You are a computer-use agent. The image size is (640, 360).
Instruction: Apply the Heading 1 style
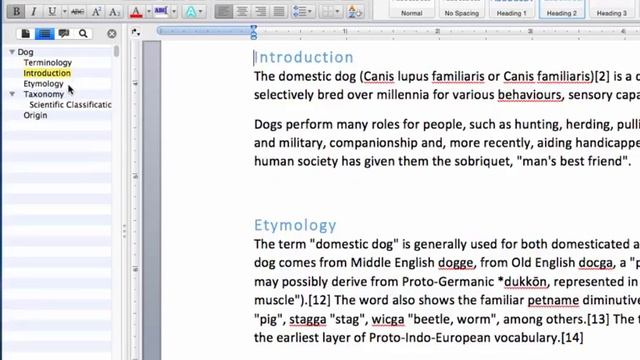(x=511, y=9)
